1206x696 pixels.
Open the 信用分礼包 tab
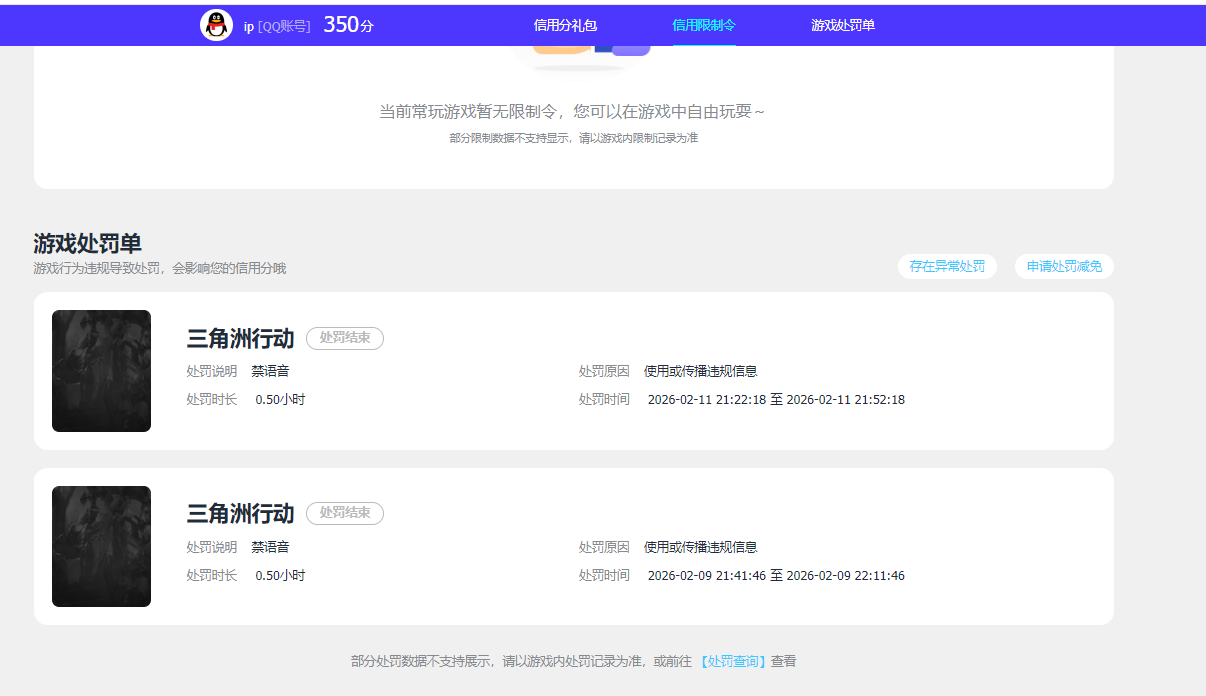tap(566, 26)
